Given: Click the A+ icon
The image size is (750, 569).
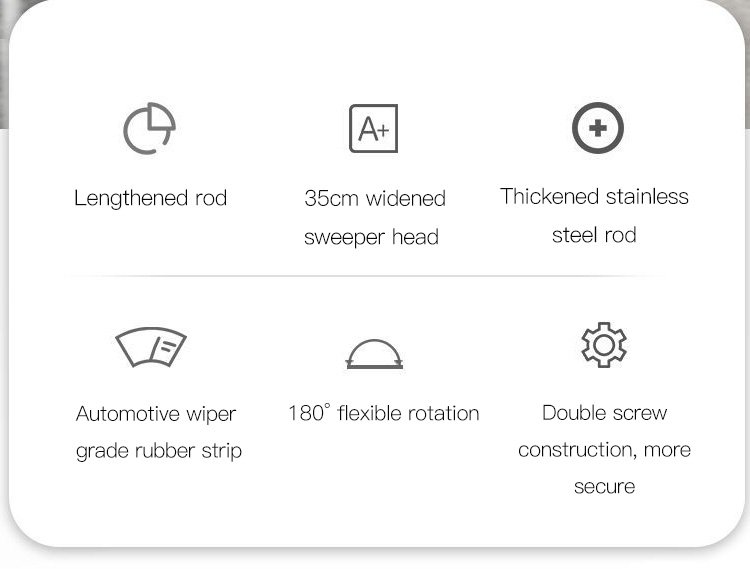Looking at the screenshot, I should 373,128.
